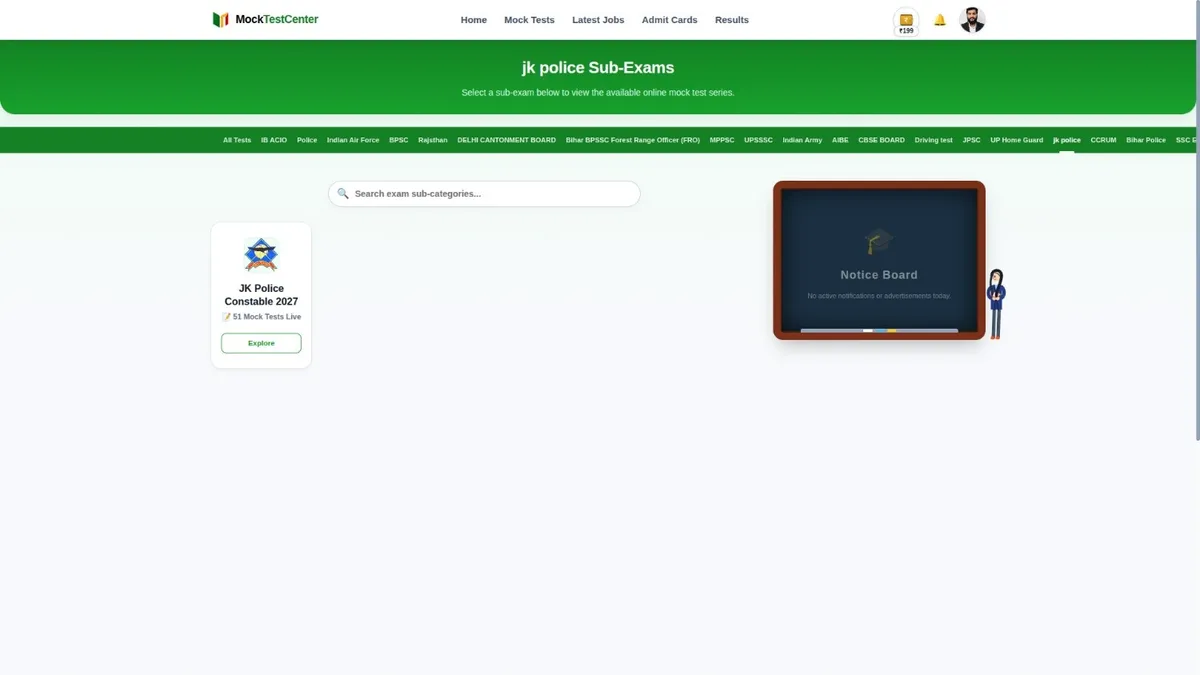Select the MPPSC category tab
Viewport: 1200px width, 675px height.
pyautogui.click(x=722, y=140)
